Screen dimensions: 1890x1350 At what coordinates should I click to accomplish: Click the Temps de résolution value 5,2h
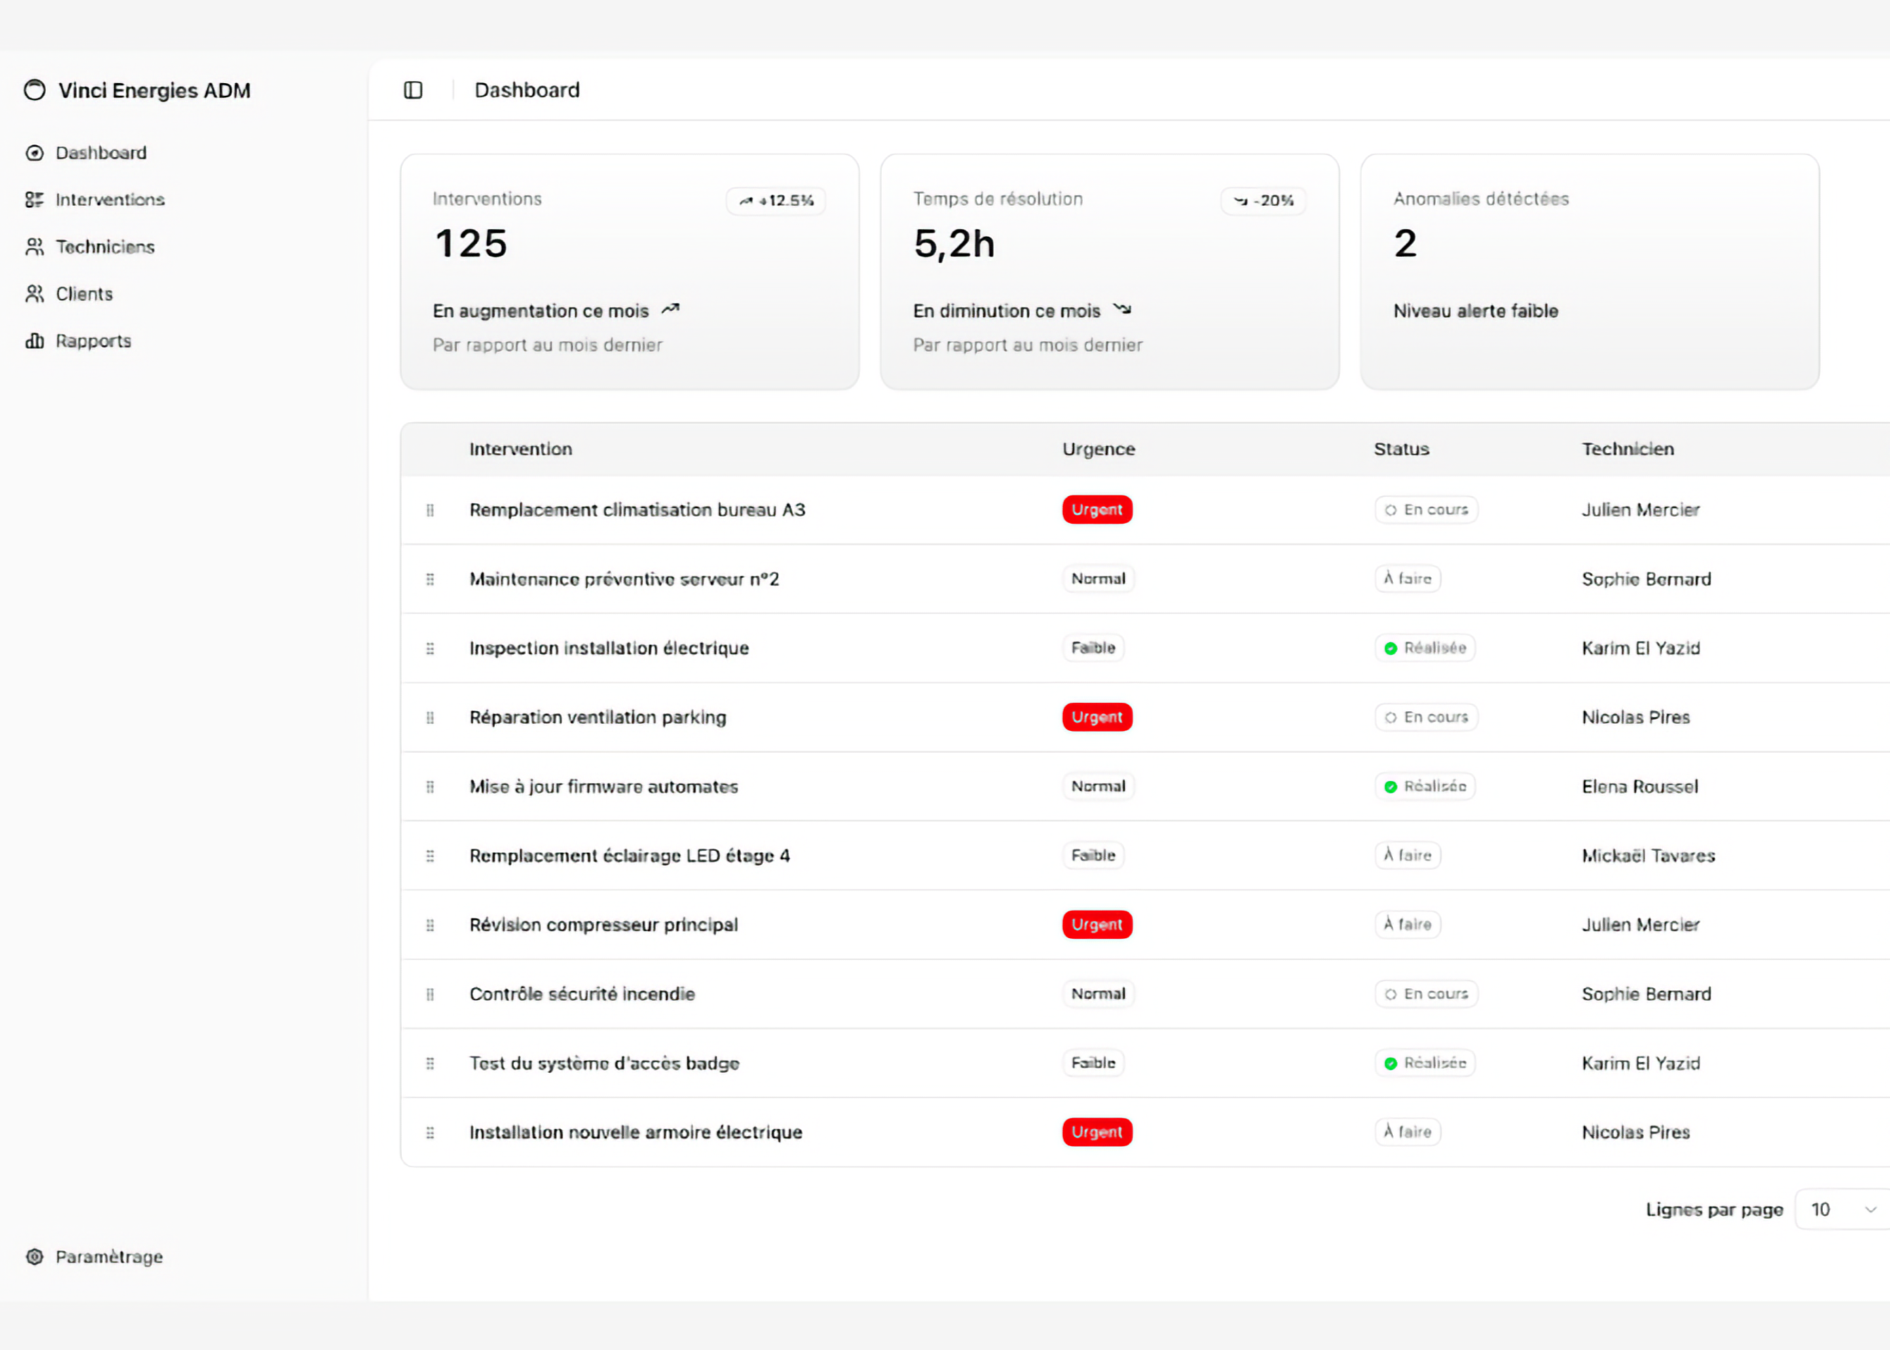(x=954, y=244)
